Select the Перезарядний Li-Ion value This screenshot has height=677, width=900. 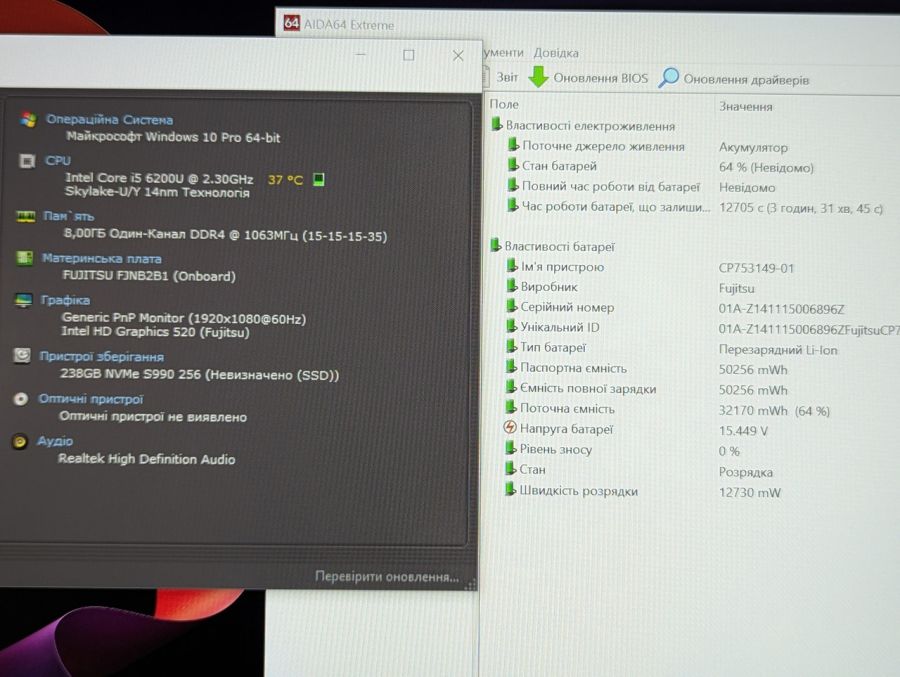point(778,350)
